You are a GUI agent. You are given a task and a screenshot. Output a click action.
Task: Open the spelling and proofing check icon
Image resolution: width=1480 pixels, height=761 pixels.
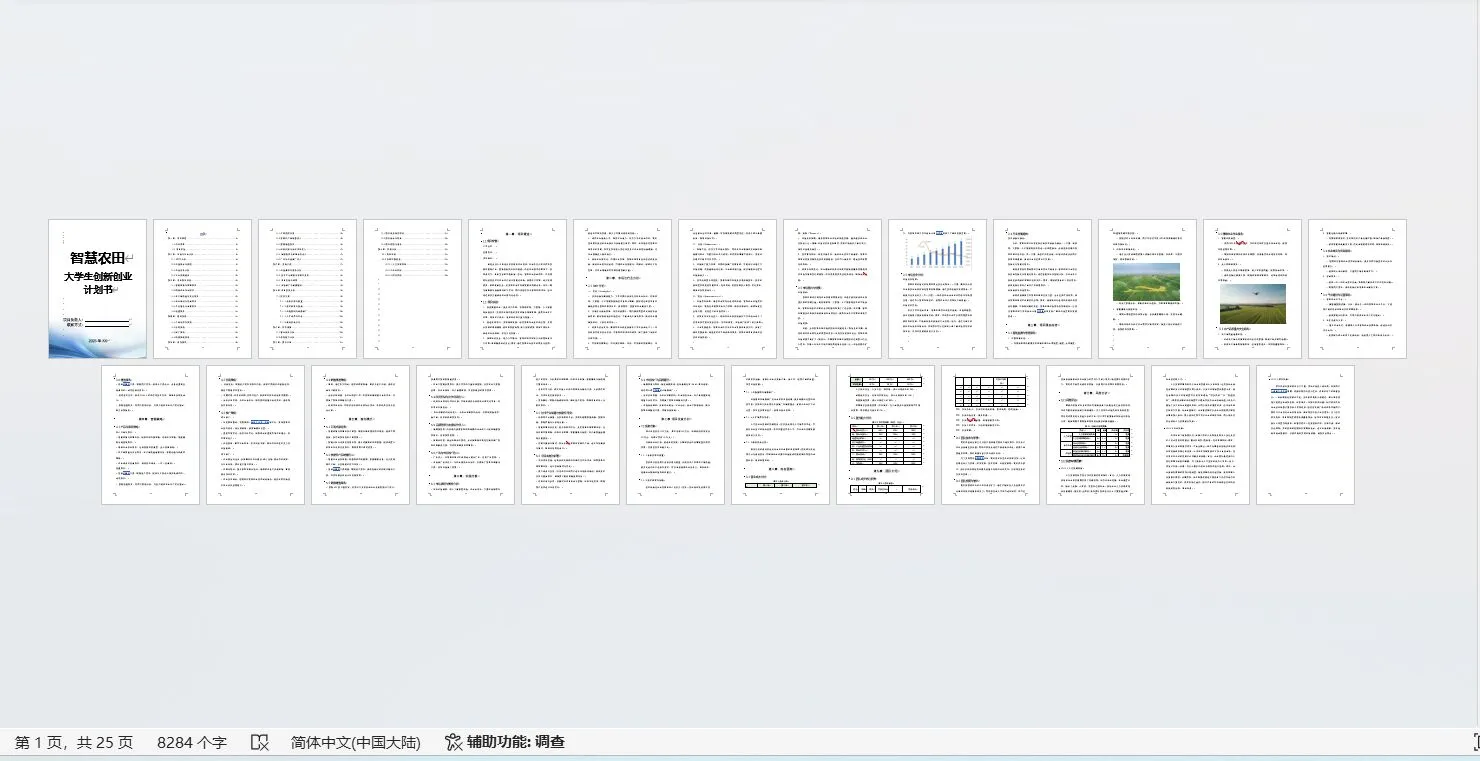(260, 742)
